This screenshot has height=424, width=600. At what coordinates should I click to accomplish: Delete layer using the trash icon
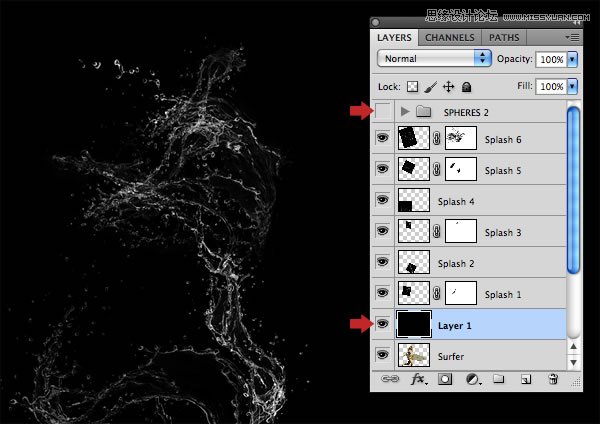point(553,380)
